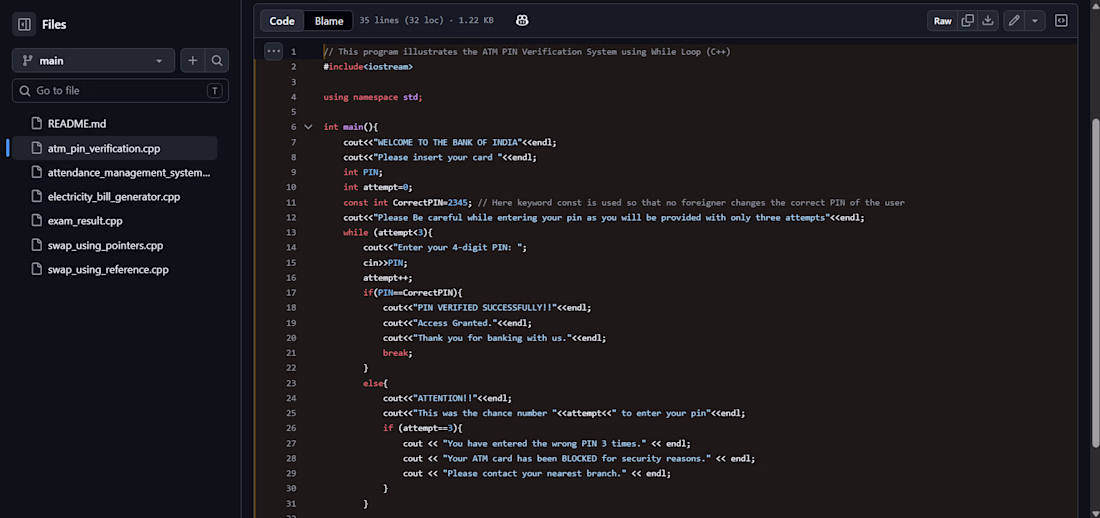
Task: Switch to the Code view
Action: pos(282,21)
